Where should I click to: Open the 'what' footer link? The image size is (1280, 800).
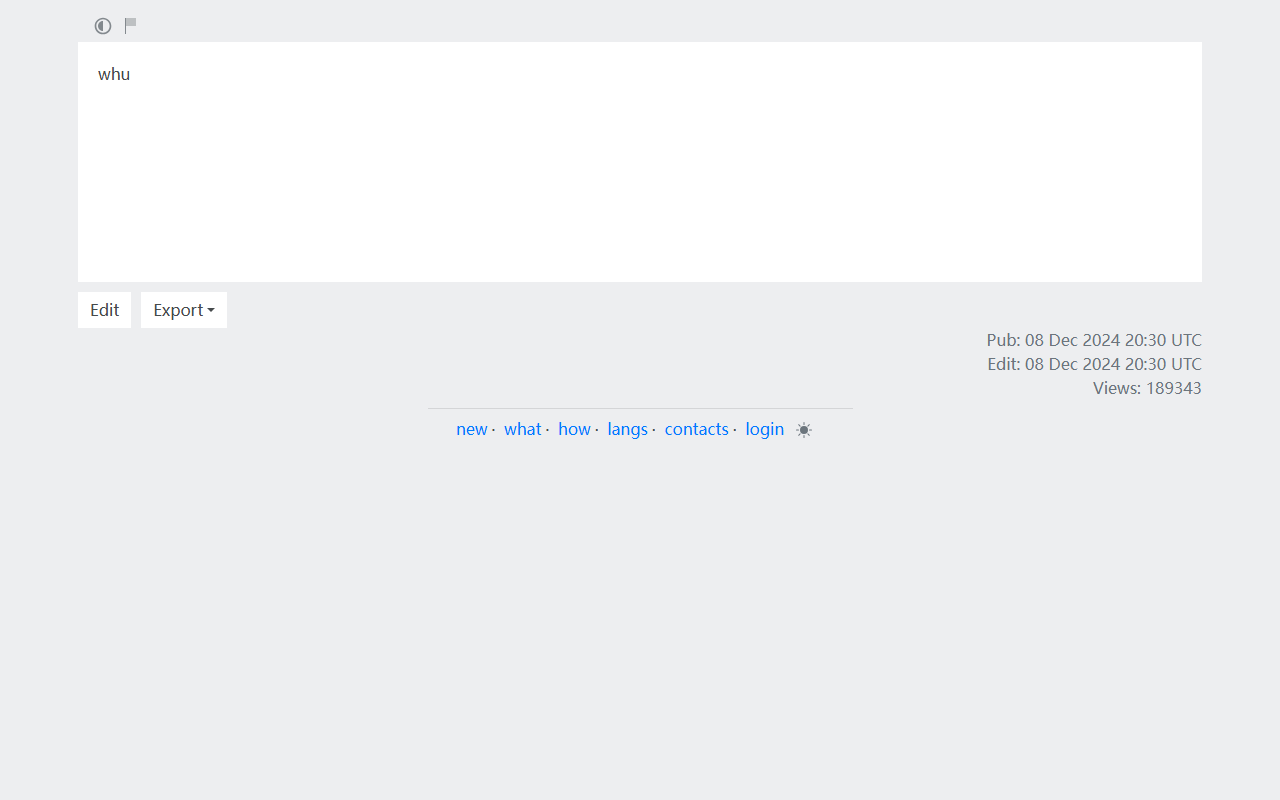pyautogui.click(x=522, y=429)
